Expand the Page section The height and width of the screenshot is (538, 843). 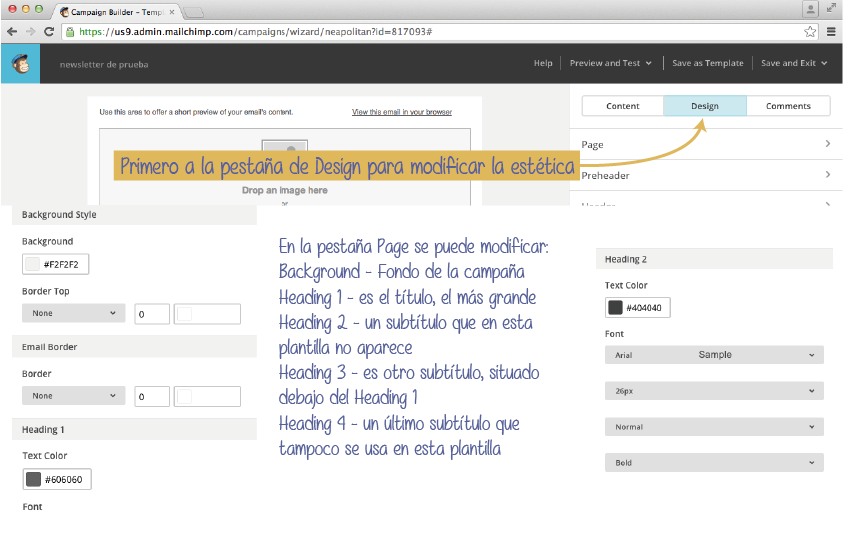coord(706,144)
